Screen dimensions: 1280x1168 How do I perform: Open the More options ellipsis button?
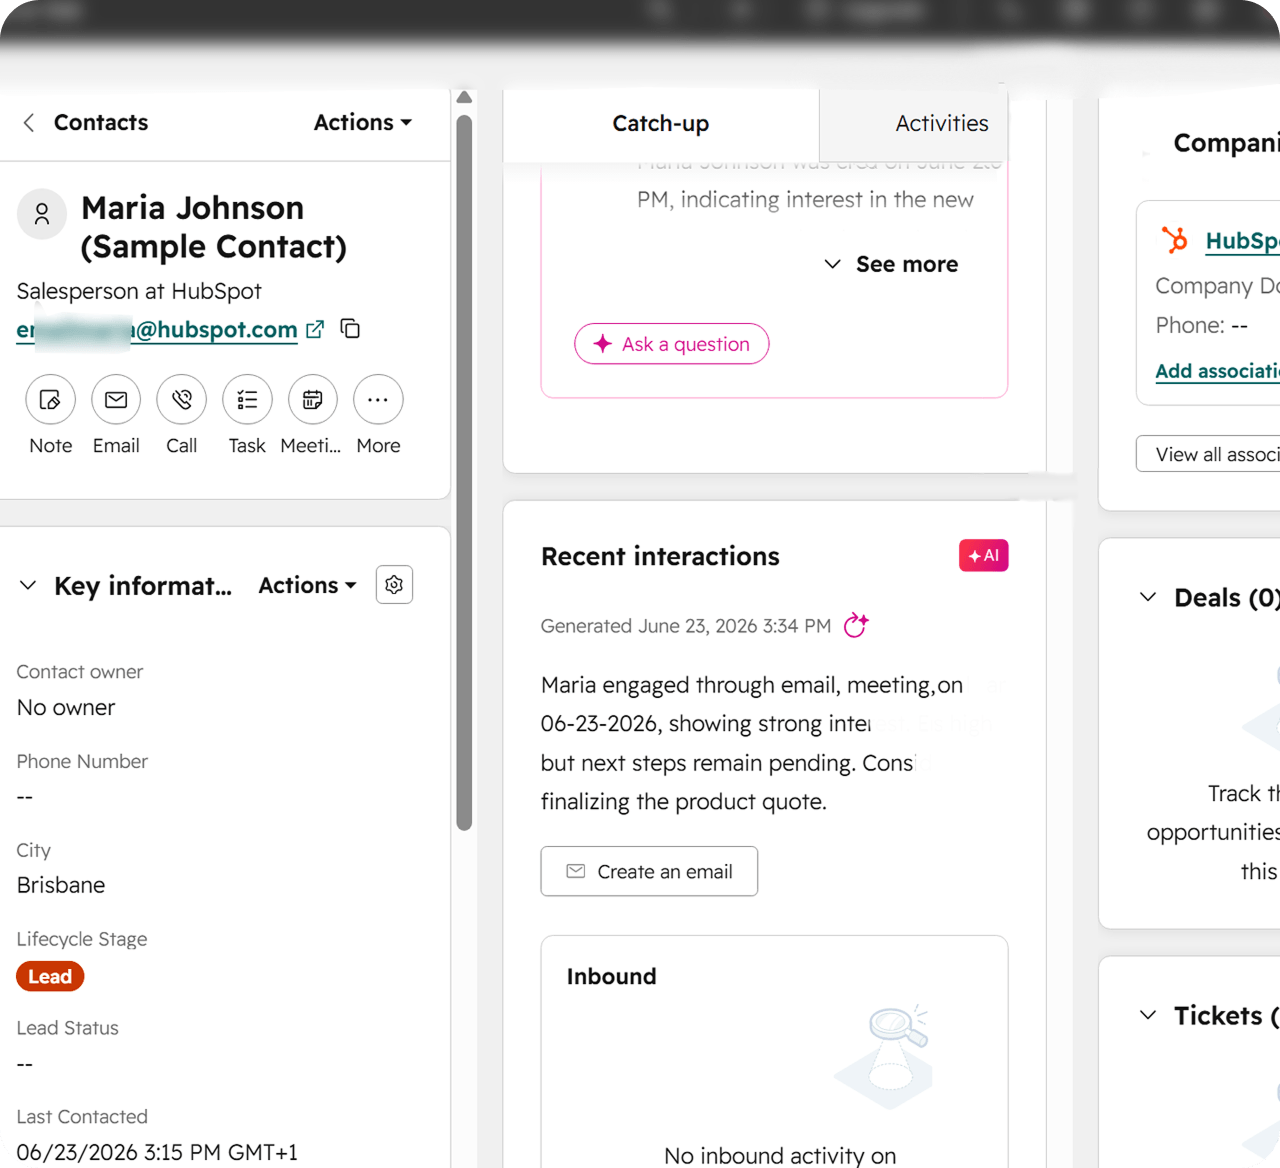pyautogui.click(x=378, y=400)
